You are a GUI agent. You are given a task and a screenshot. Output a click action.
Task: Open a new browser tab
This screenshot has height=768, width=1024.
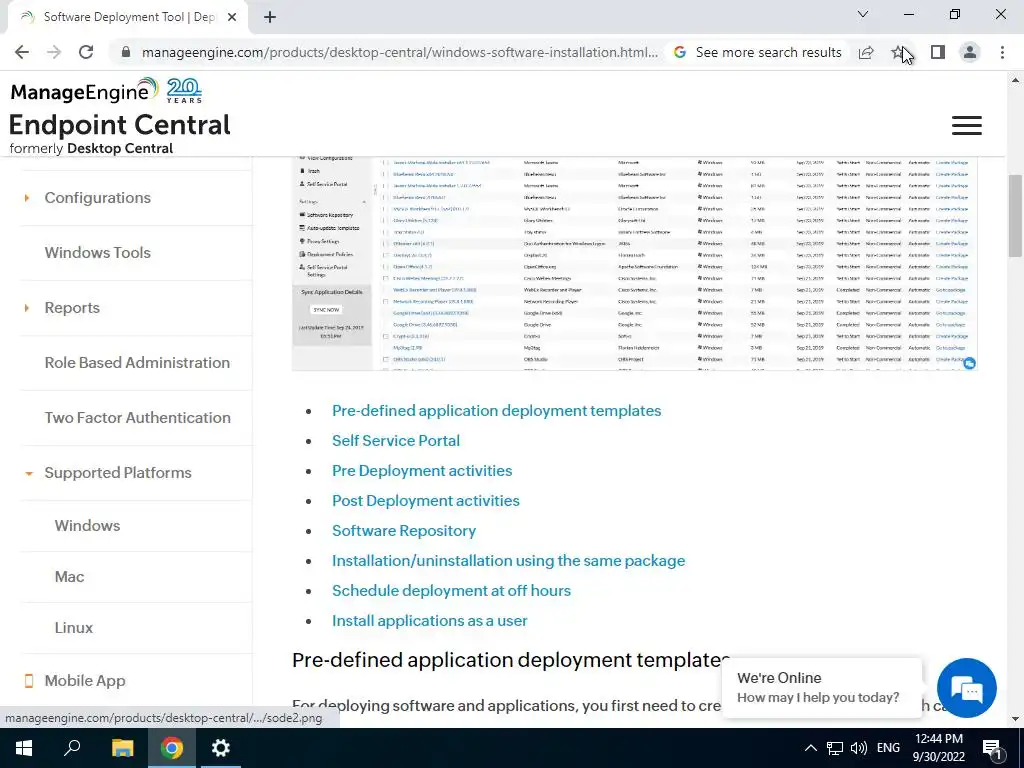270,17
